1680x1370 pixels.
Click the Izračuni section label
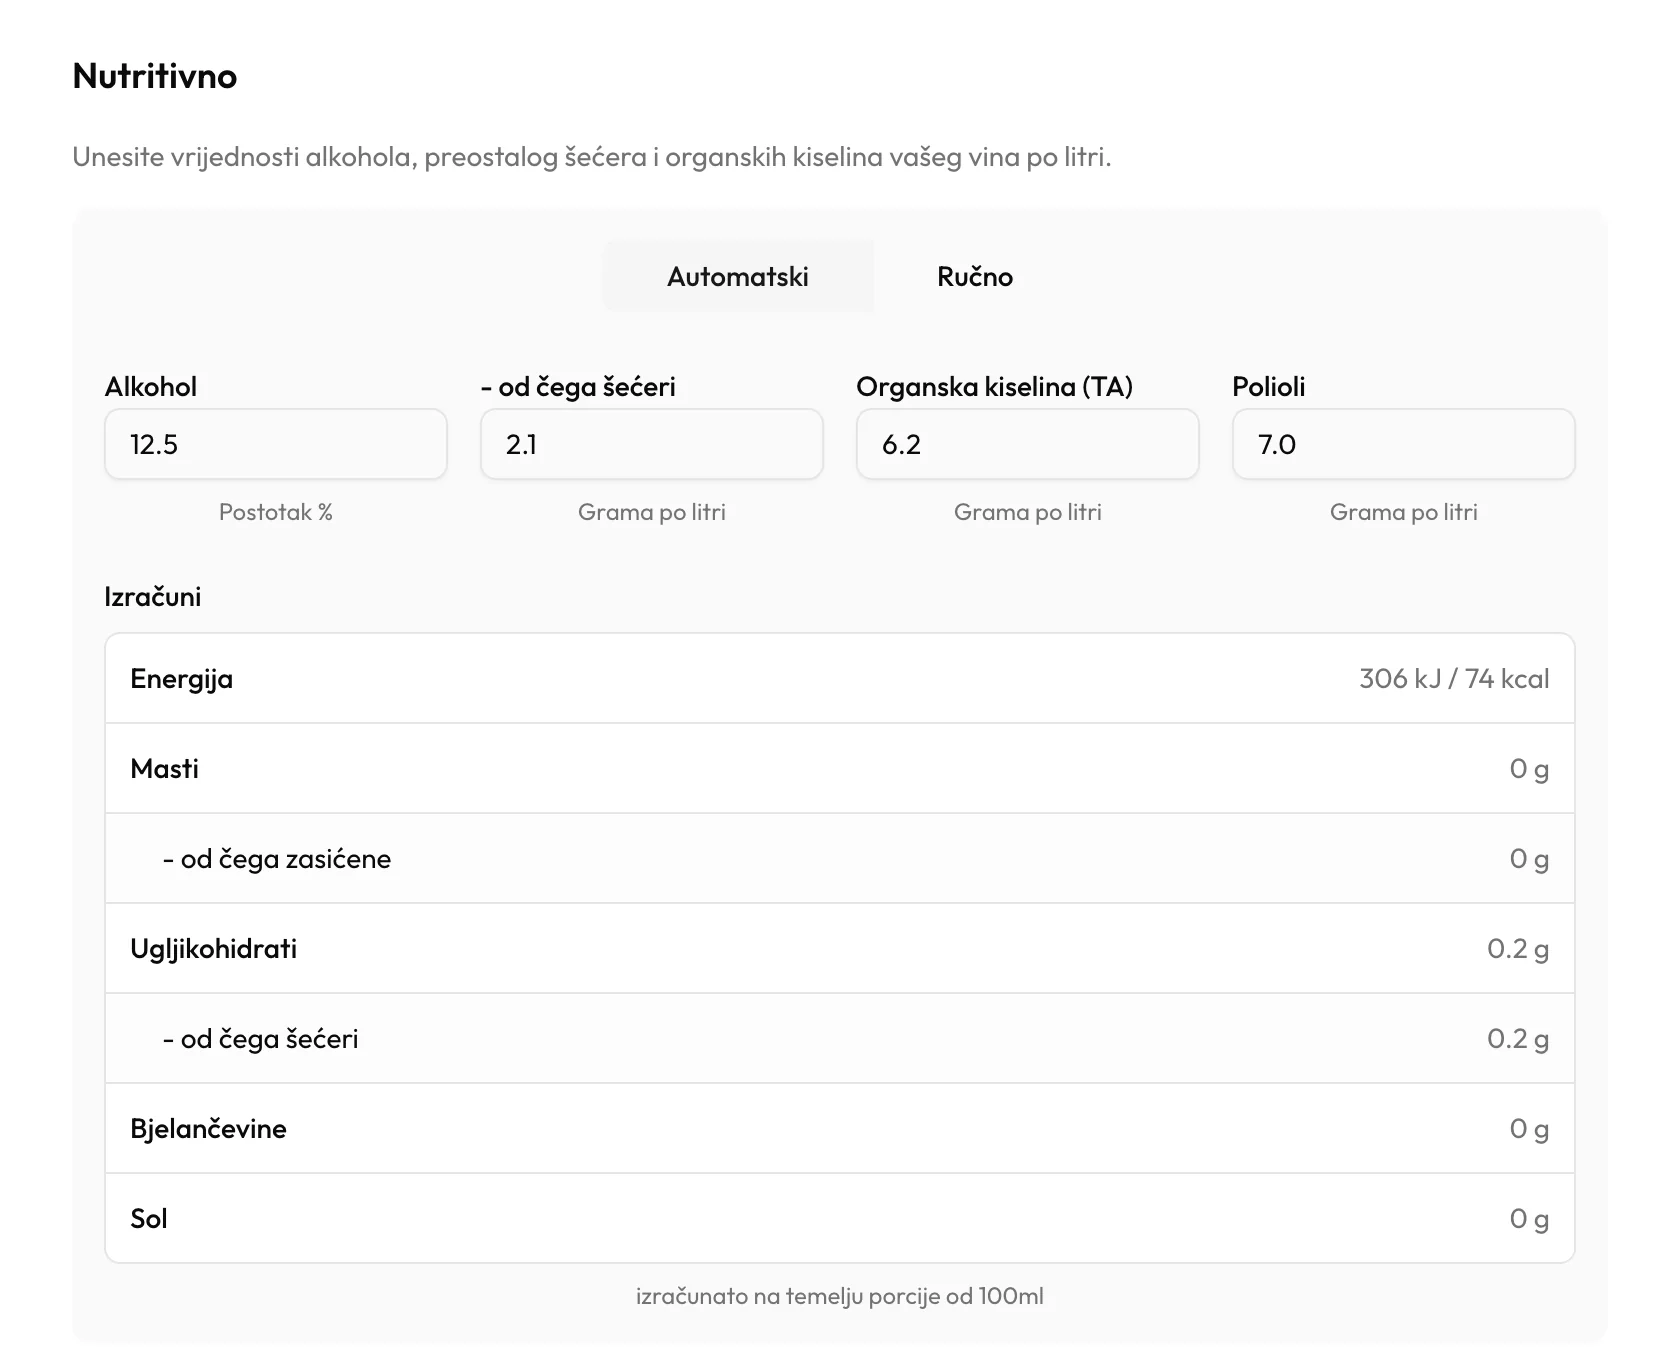point(153,597)
